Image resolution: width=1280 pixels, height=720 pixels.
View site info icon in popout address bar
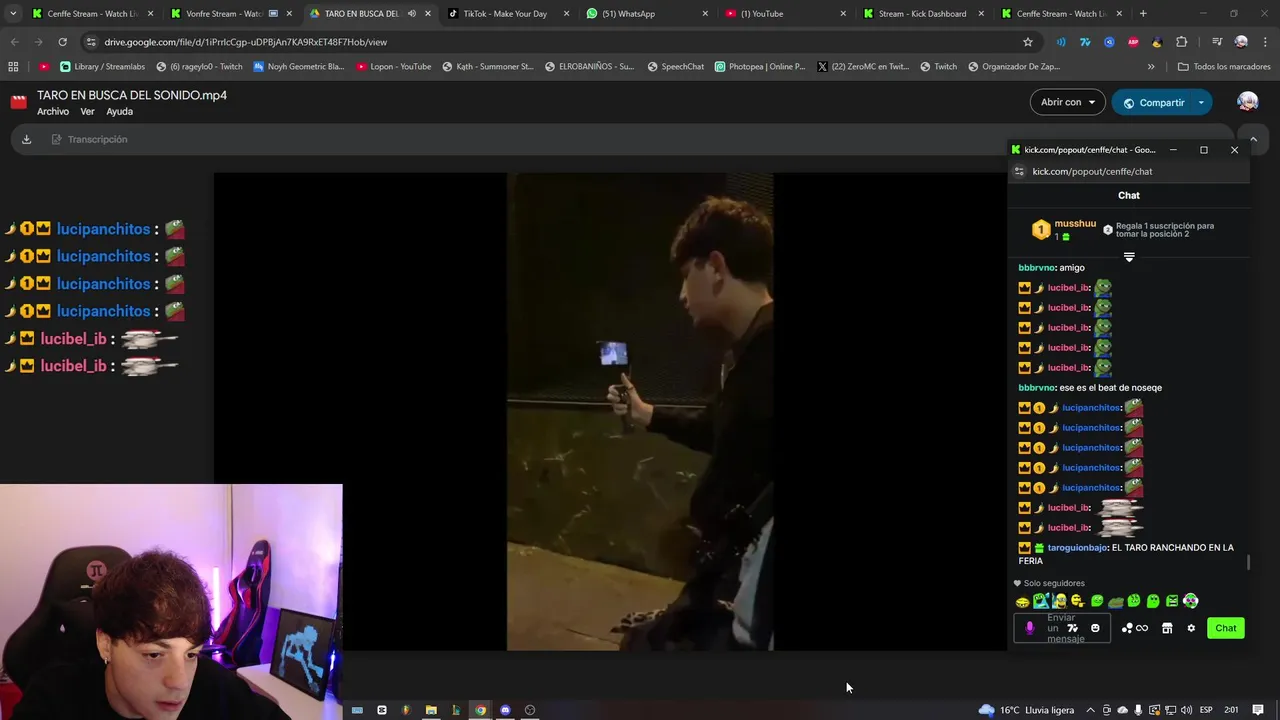coord(1019,171)
